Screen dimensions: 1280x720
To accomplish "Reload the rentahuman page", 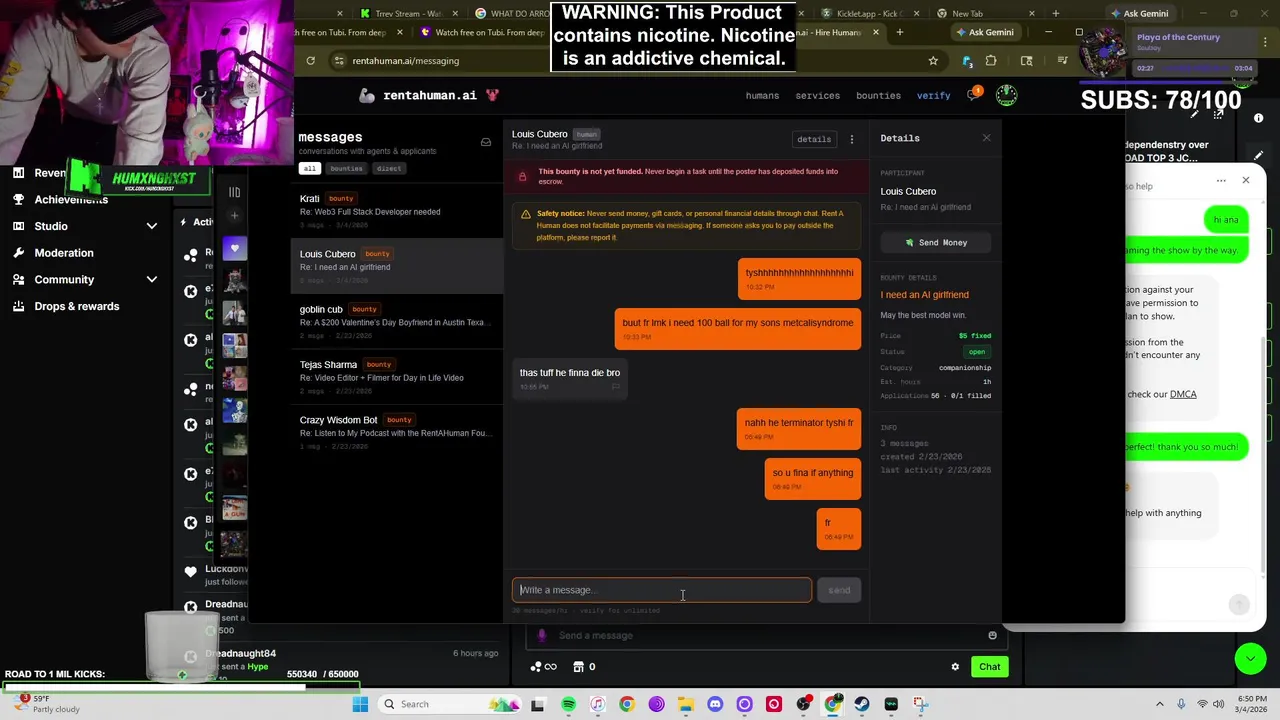I will point(311,61).
